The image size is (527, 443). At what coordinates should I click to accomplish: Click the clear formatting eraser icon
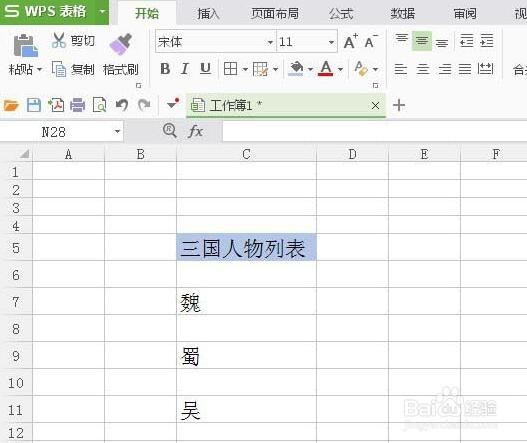click(x=361, y=69)
